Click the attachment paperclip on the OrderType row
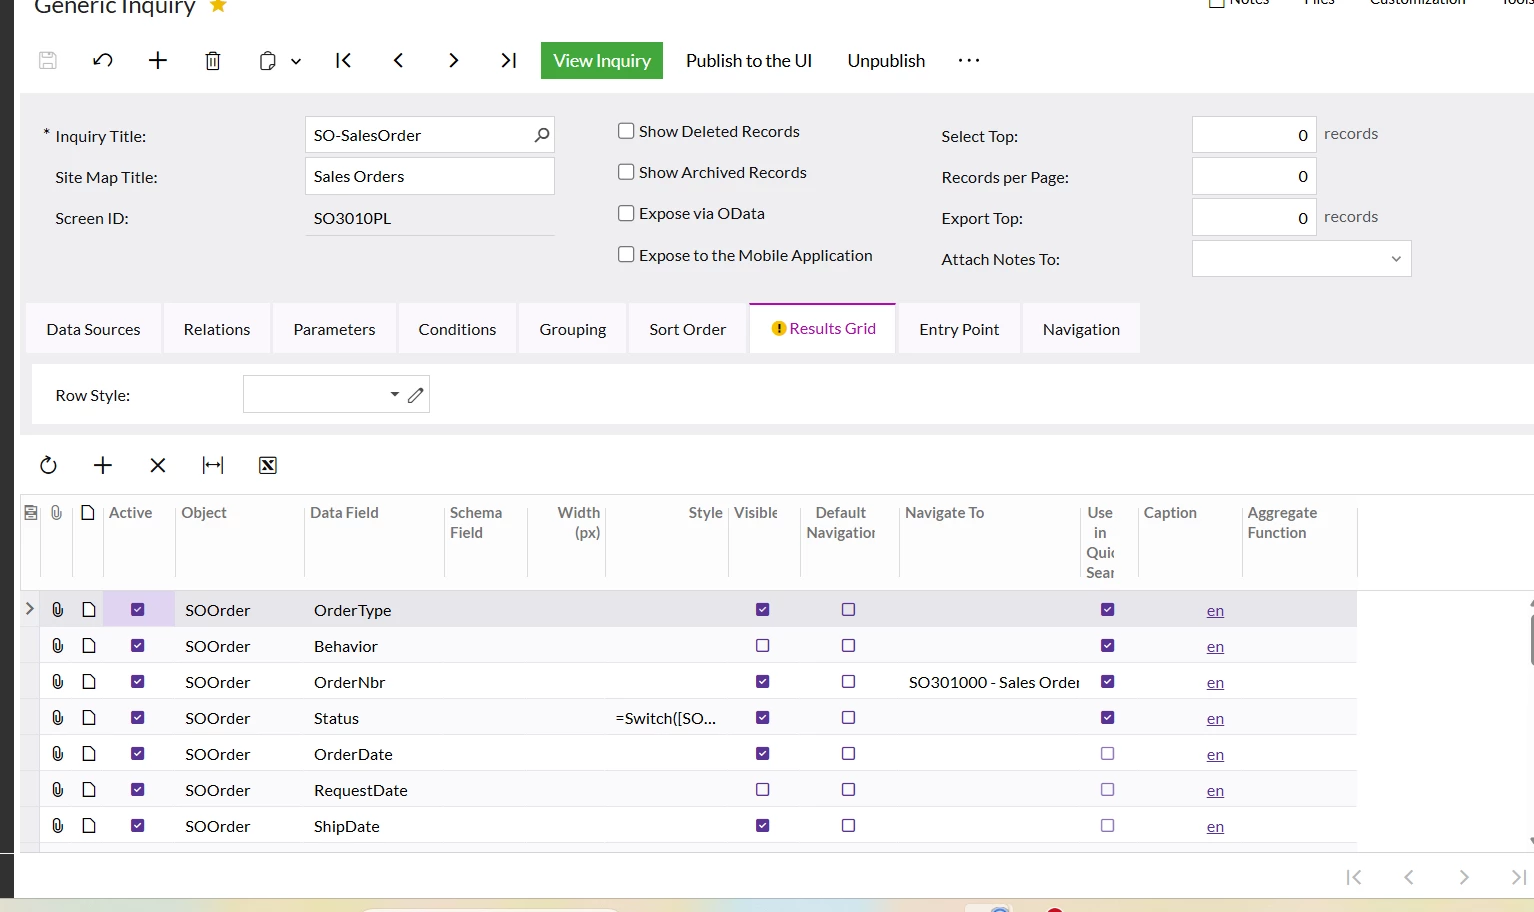This screenshot has width=1534, height=912. coord(58,610)
